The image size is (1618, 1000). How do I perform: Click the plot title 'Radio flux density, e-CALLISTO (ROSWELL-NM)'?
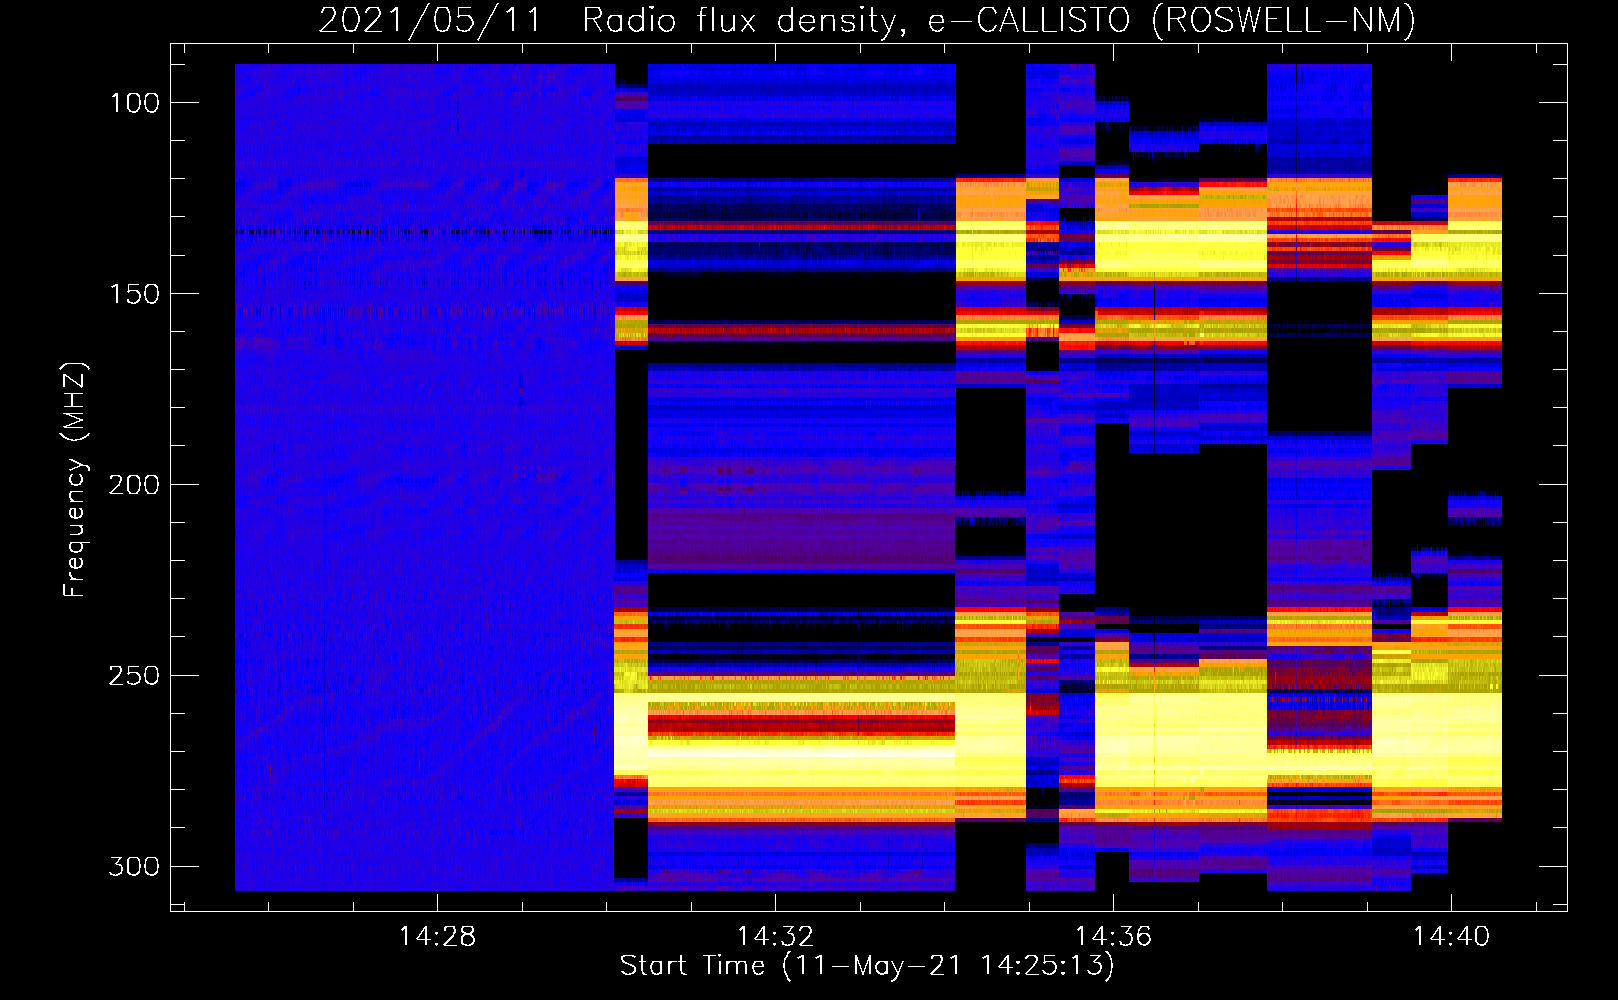click(x=999, y=20)
